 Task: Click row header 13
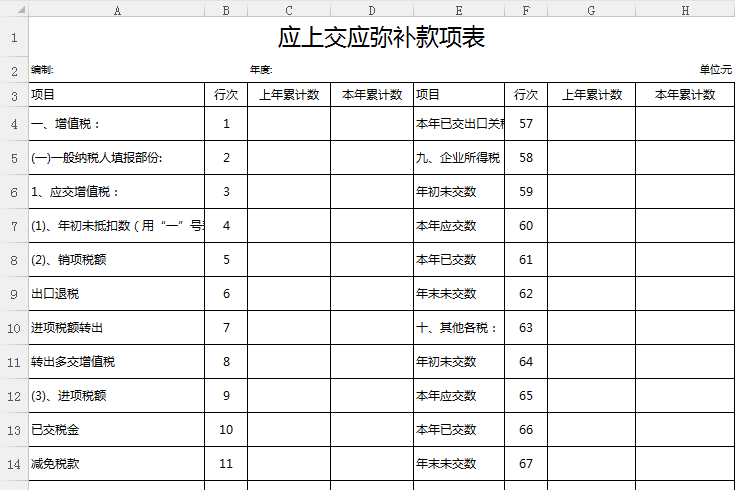tap(14, 430)
